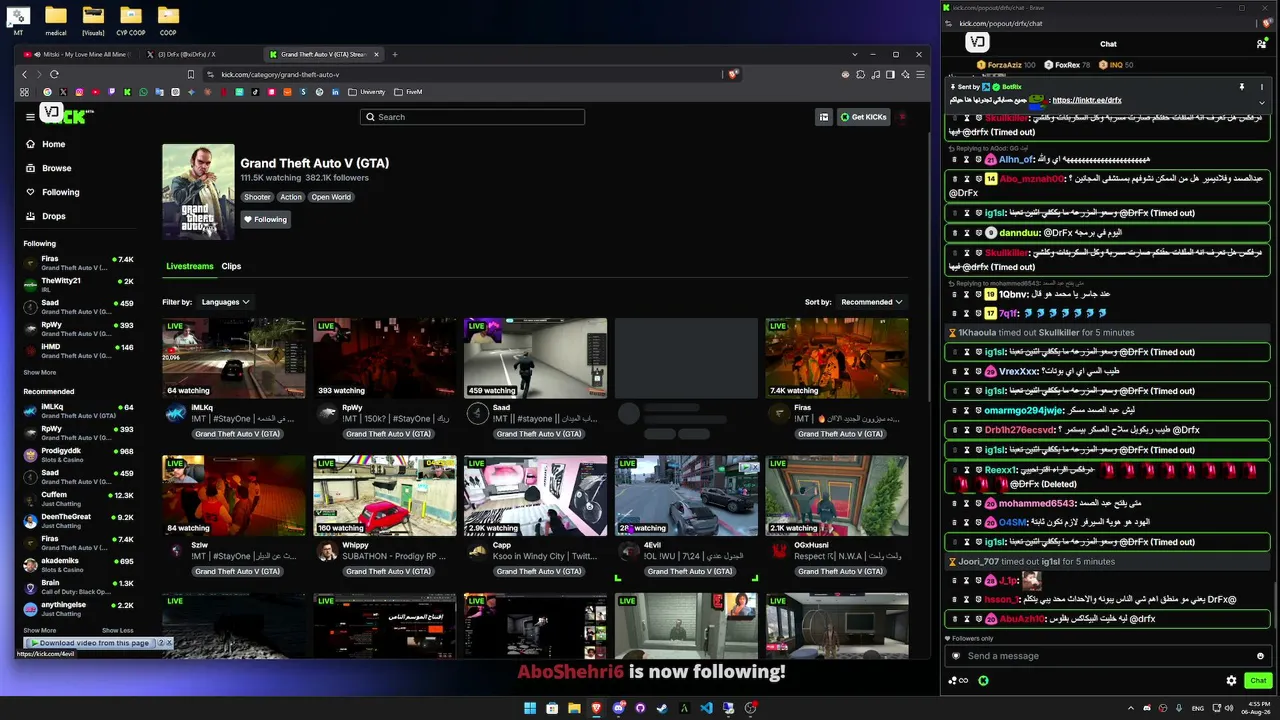Open the Languages filter dropdown
This screenshot has width=1280, height=720.
225,302
